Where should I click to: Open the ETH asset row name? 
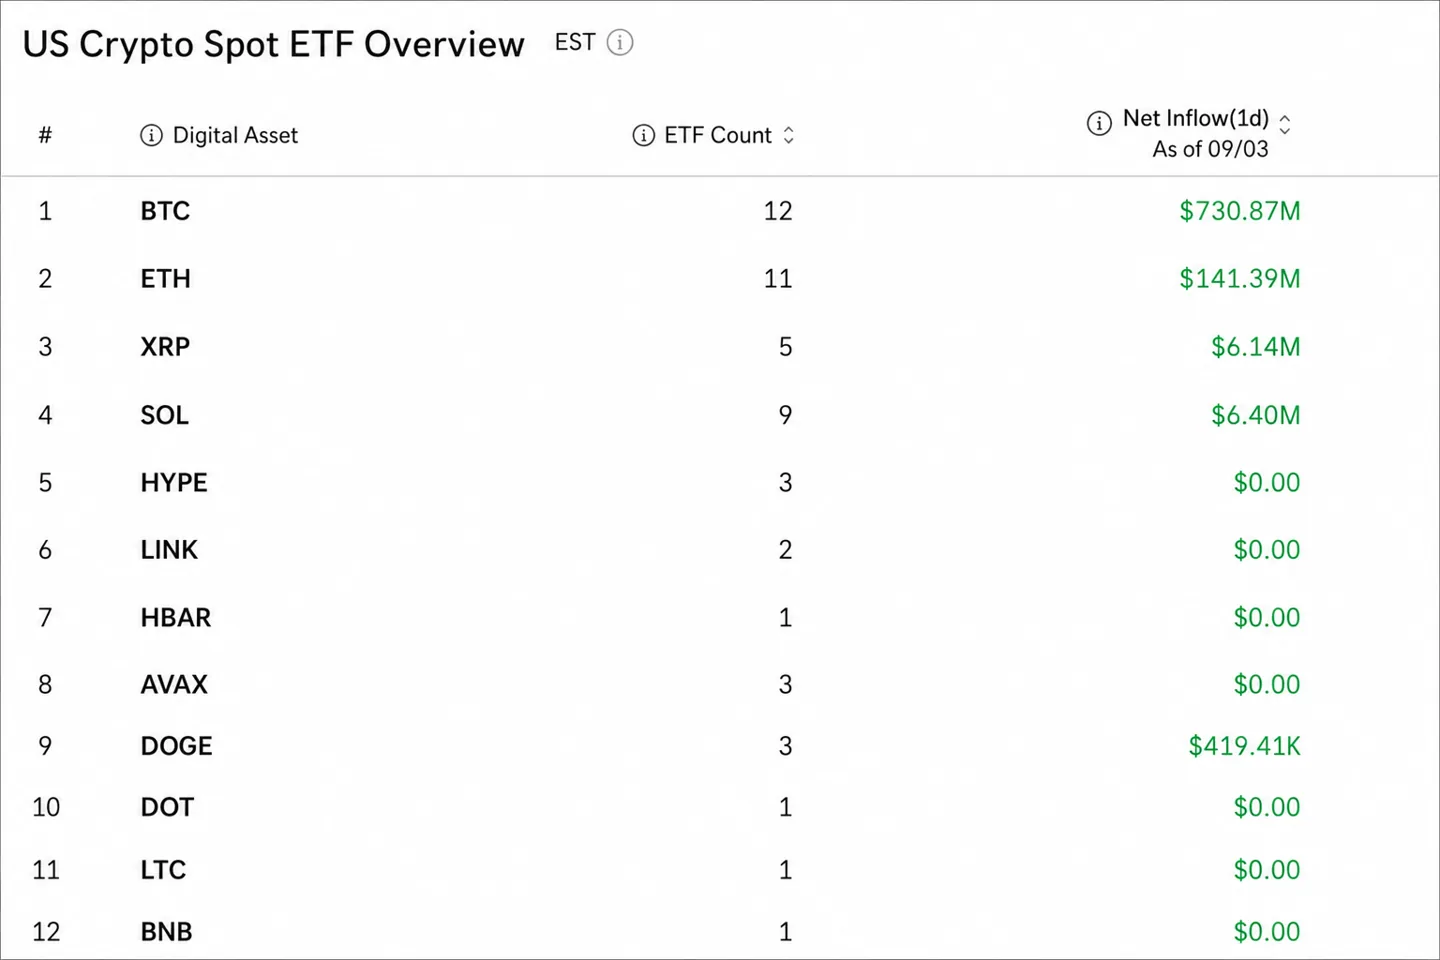[x=165, y=279]
